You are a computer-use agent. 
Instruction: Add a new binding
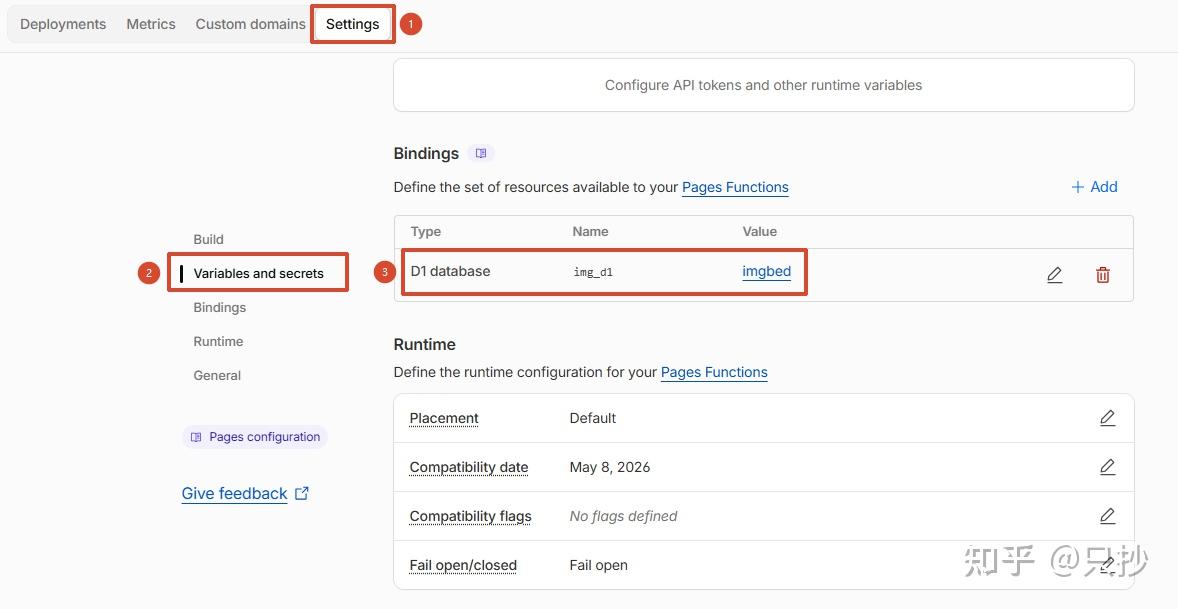(x=1094, y=187)
